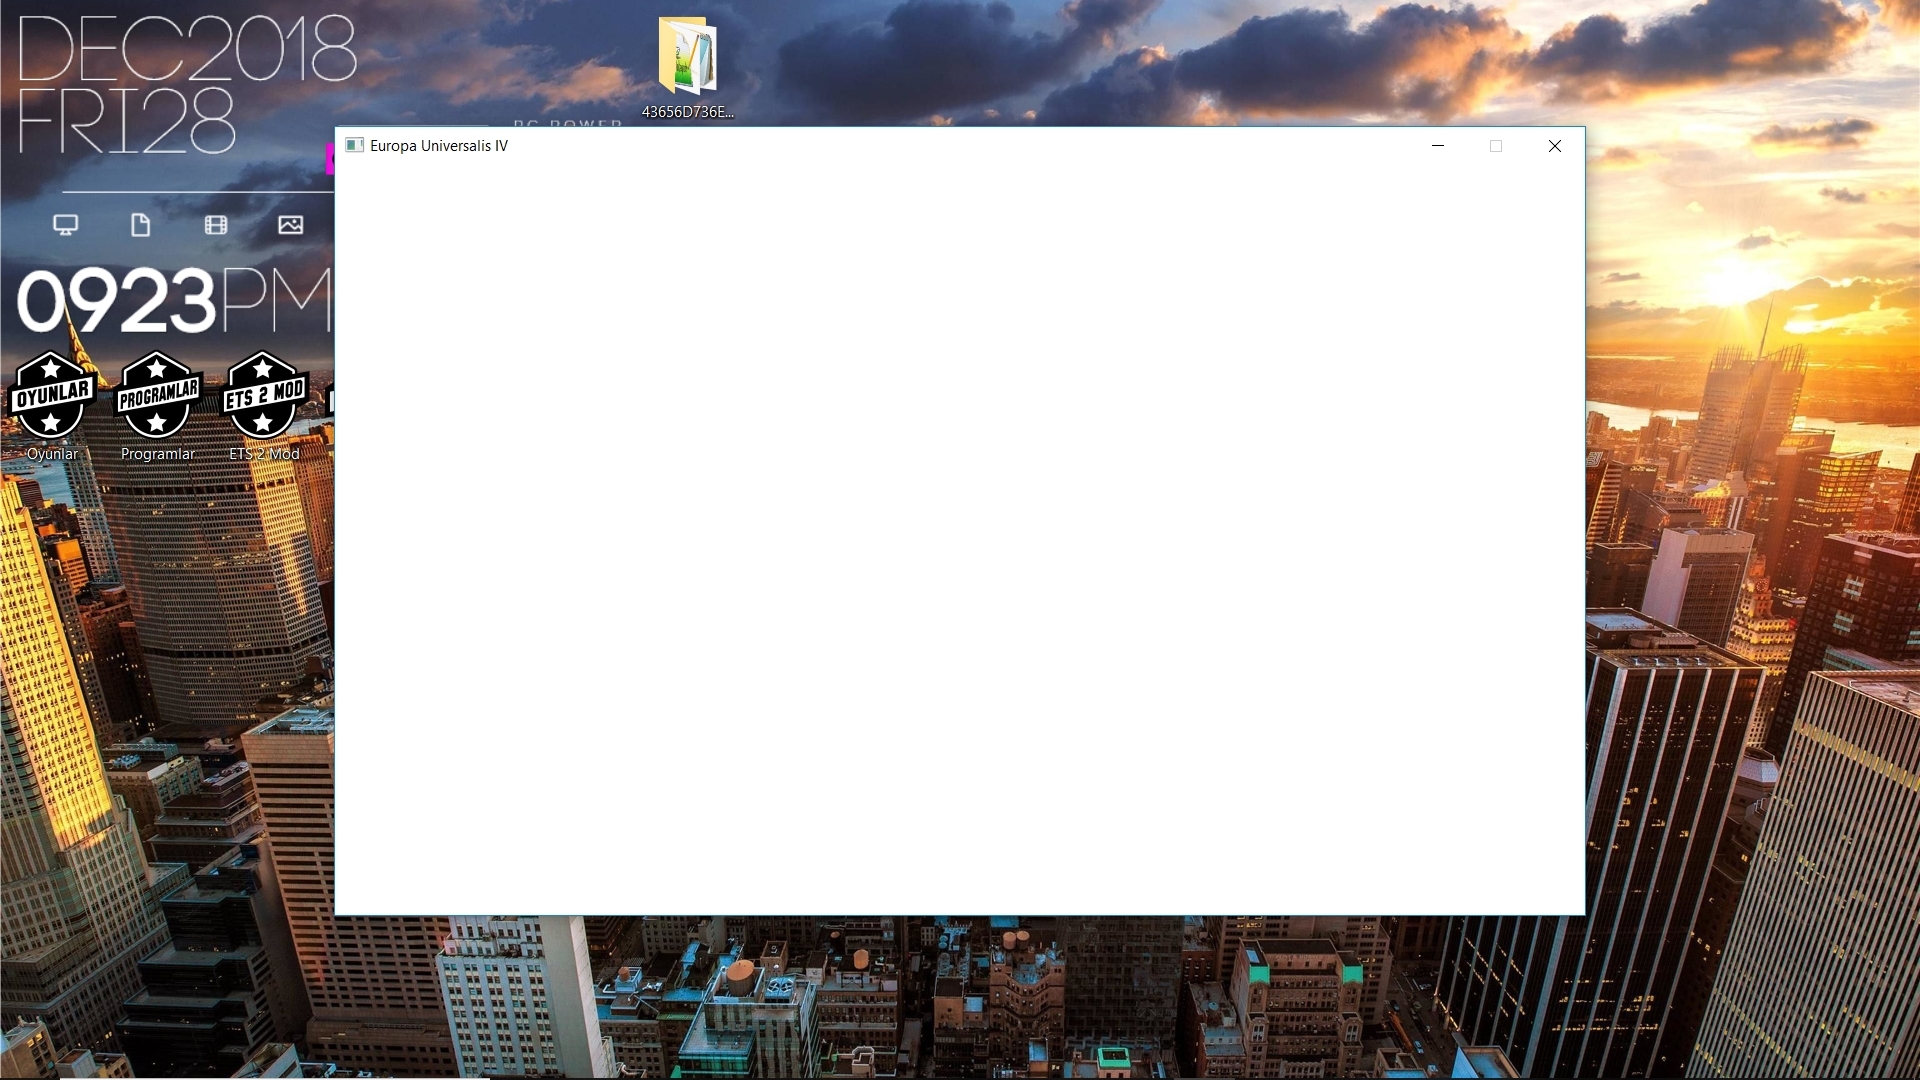Image resolution: width=1920 pixels, height=1080 pixels.
Task: Select the Oyunlar text label
Action: [52, 454]
